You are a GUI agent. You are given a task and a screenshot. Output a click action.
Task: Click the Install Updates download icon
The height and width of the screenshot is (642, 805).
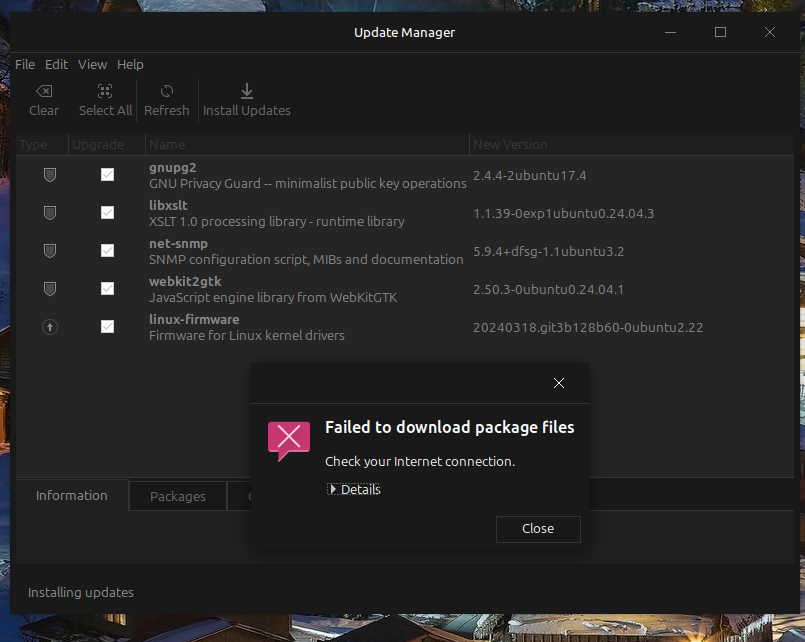coord(247,91)
